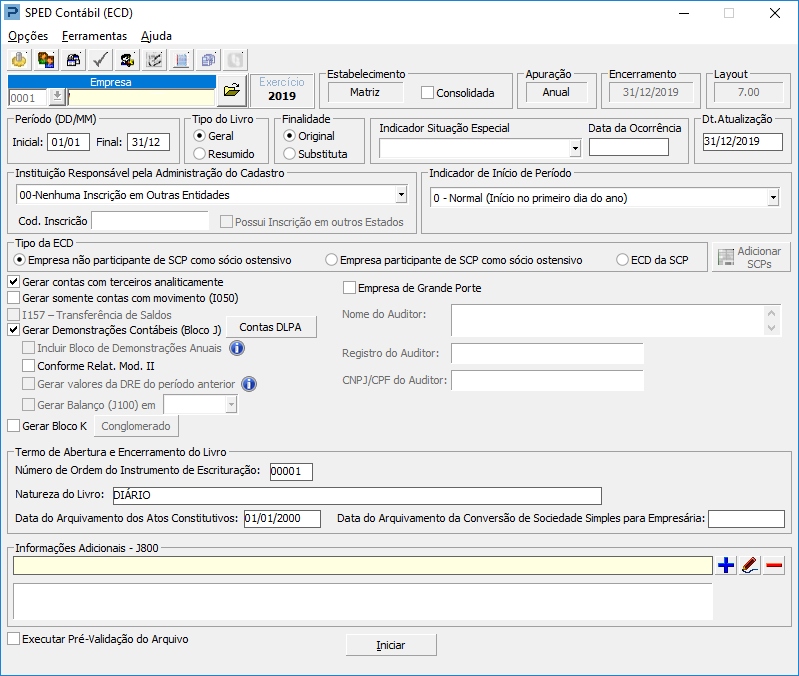Enable Gerar somente contas com movimento (I050)
Screen dimensions: 799x676
[x=14, y=298]
